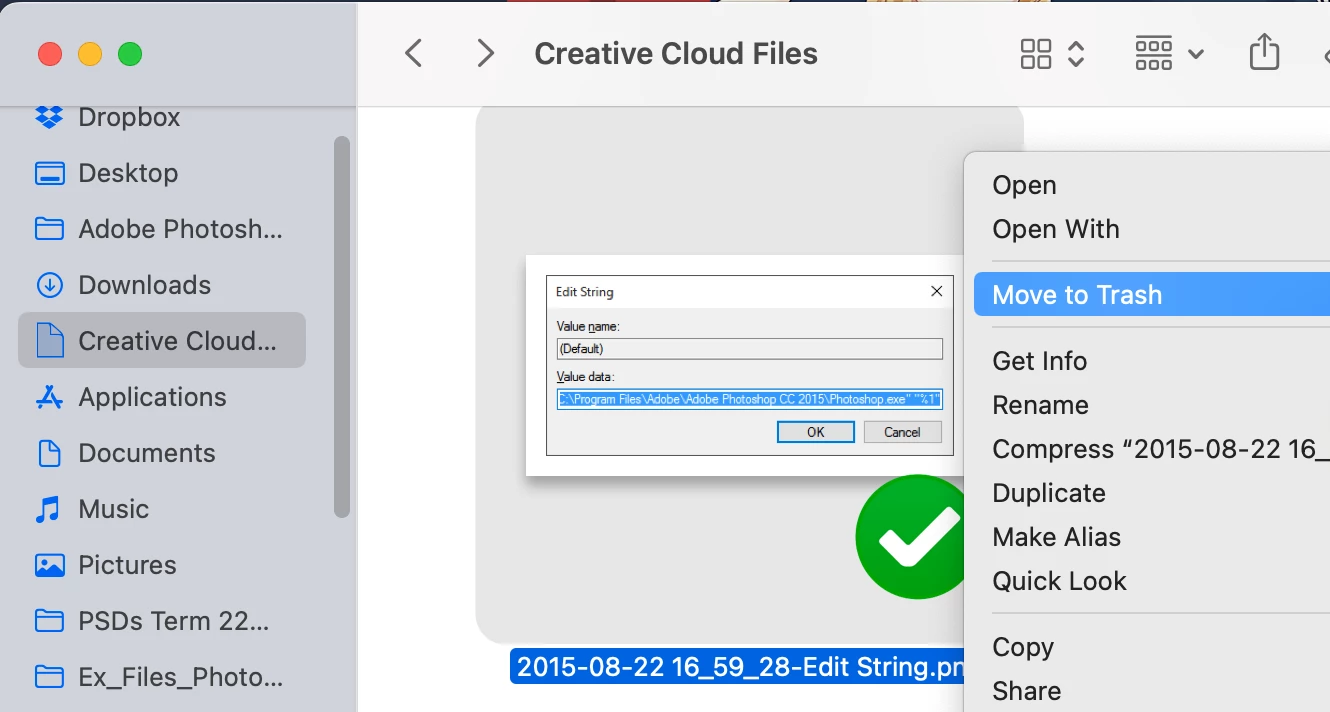
Task: Choose Quick Look menu entry
Action: click(1059, 581)
